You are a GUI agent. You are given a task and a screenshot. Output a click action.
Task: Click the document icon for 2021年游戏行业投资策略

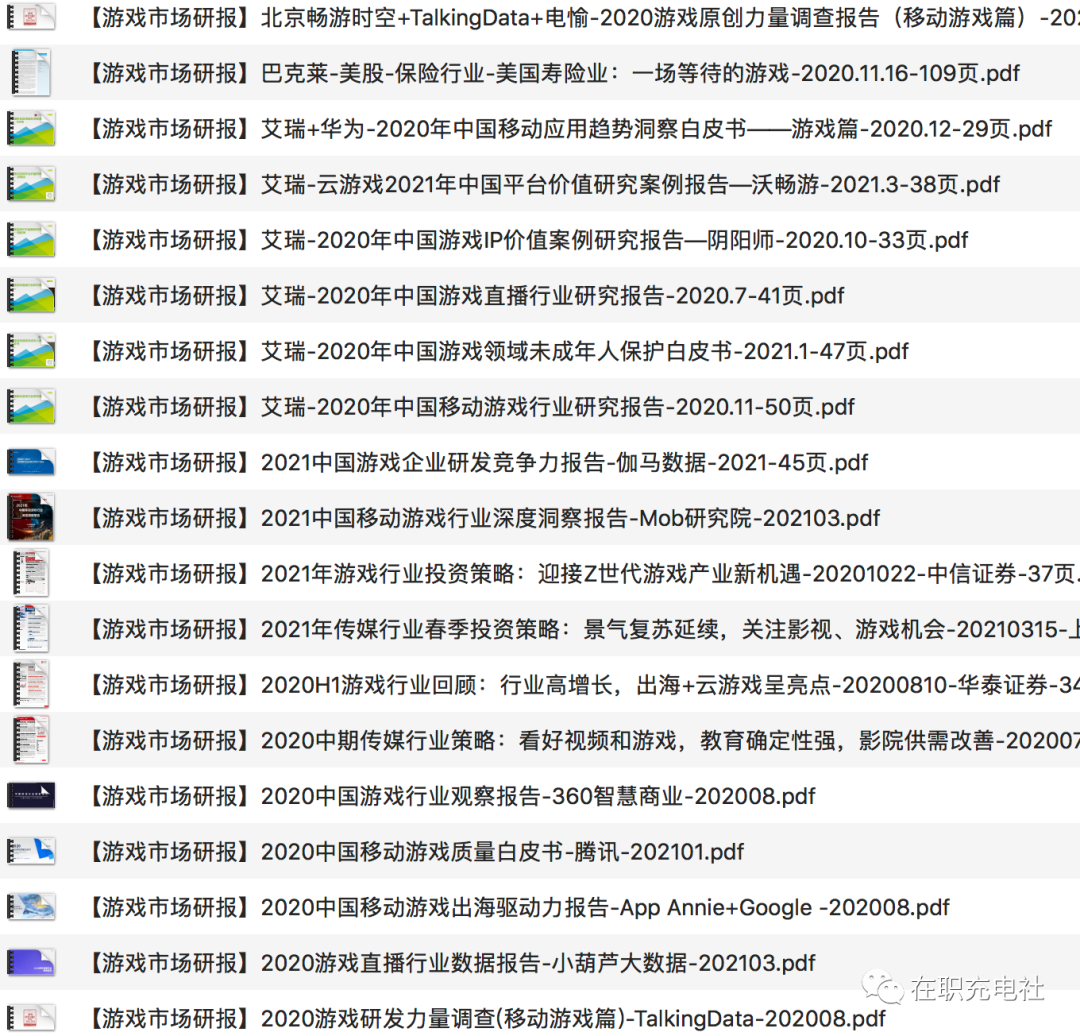point(30,574)
